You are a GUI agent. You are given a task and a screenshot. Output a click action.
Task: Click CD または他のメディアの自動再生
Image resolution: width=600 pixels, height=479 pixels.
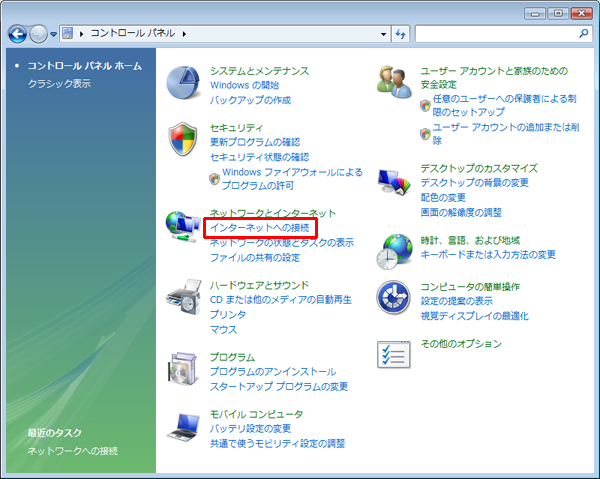[280, 300]
